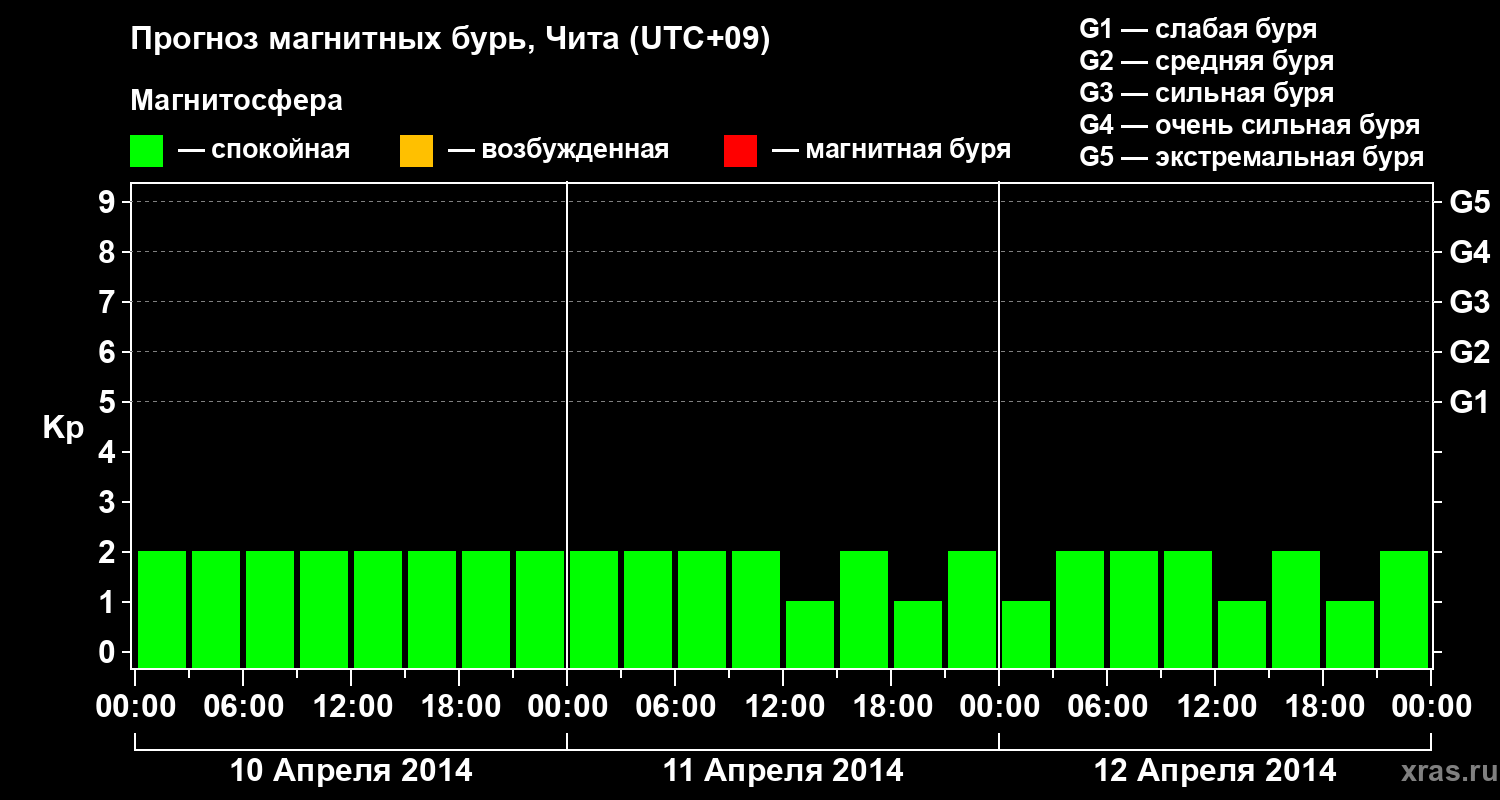1500x800 pixels.
Task: Click the orange 'возбужденная' legend swatch
Action: click(x=416, y=151)
